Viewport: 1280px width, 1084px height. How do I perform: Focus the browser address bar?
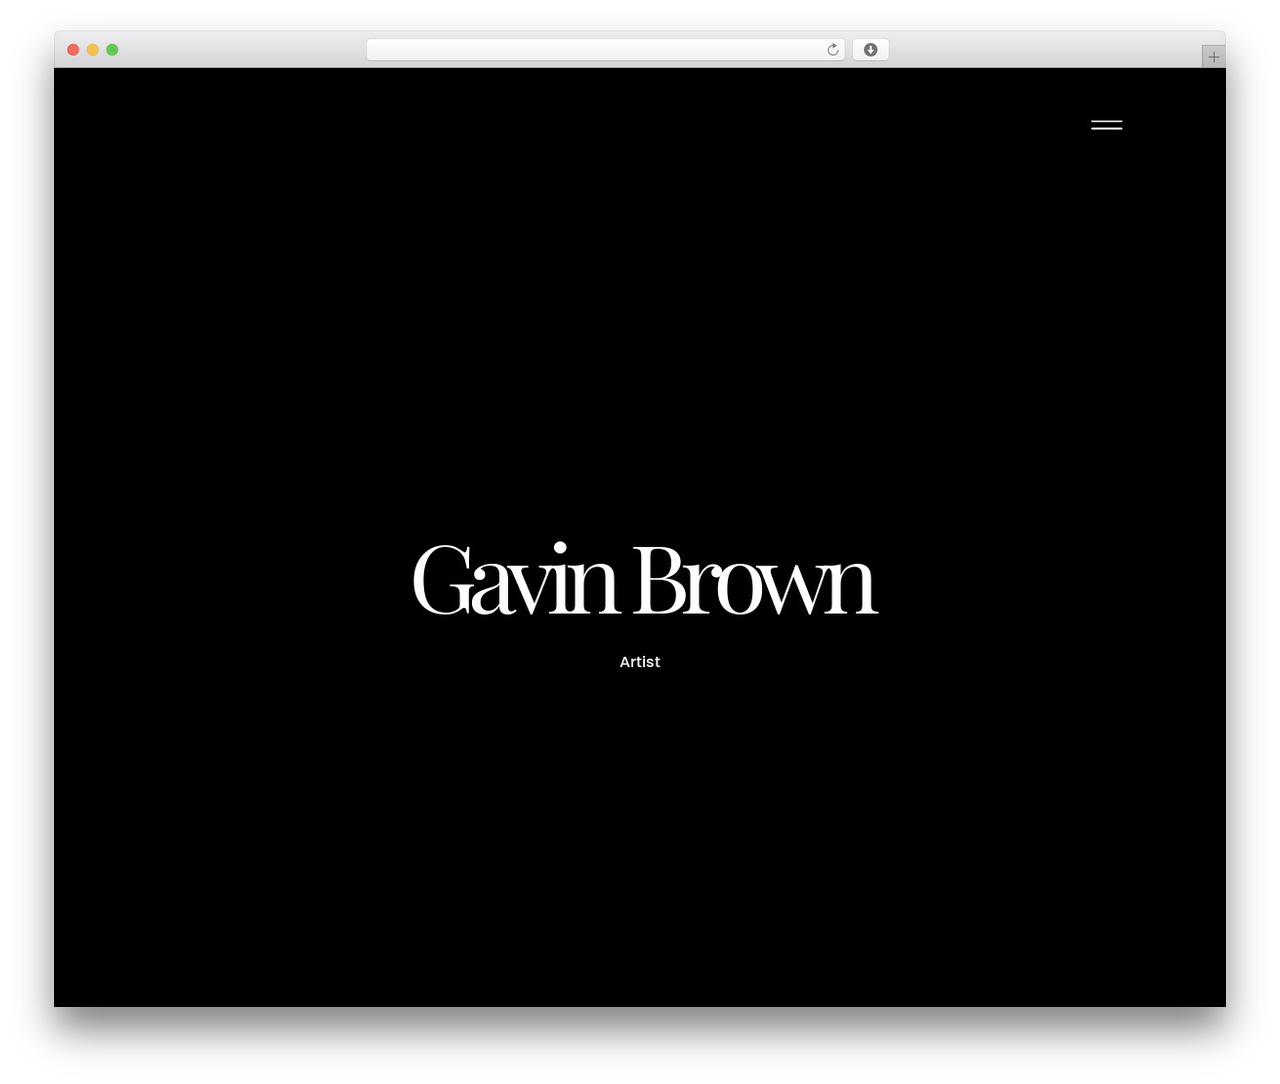point(605,50)
